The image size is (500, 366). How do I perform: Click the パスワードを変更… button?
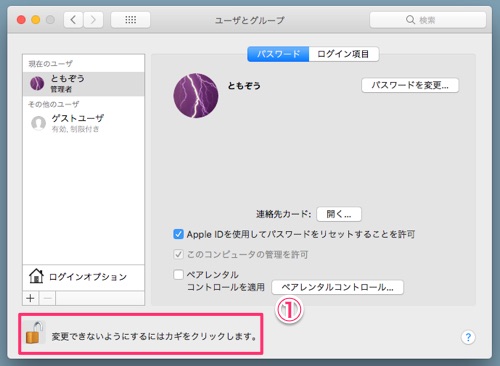pyautogui.click(x=410, y=85)
